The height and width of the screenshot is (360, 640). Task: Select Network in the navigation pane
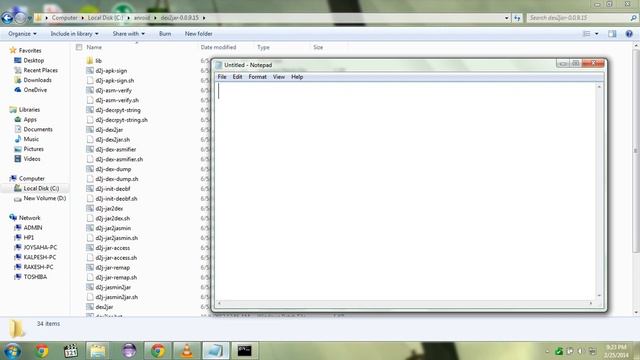pyautogui.click(x=29, y=218)
